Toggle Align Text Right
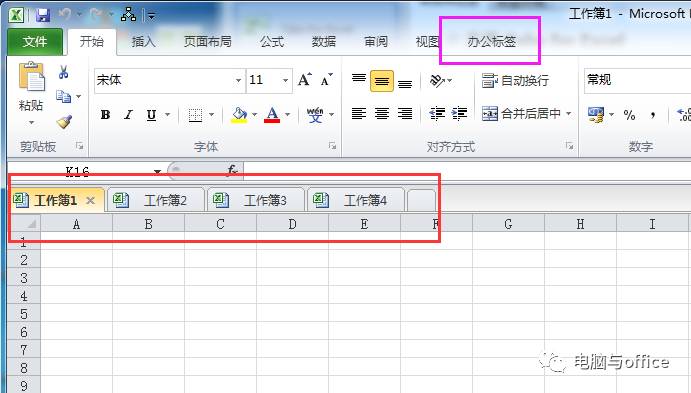Viewport: 691px width, 393px height. [405, 114]
